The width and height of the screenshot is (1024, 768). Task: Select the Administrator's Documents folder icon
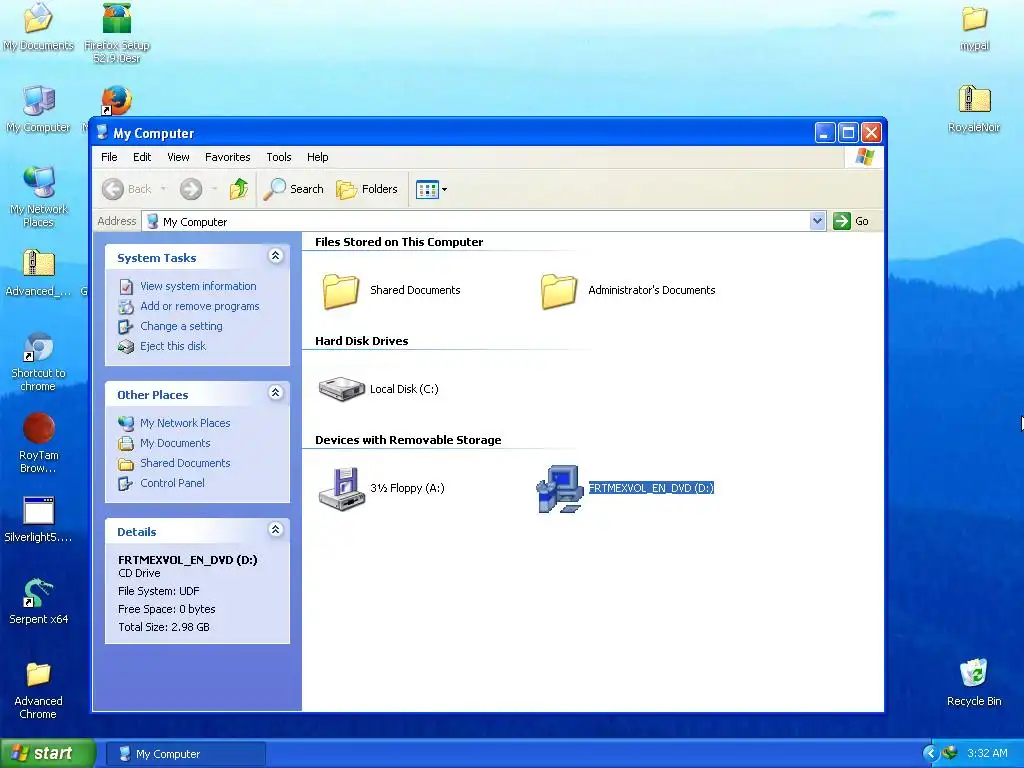559,291
